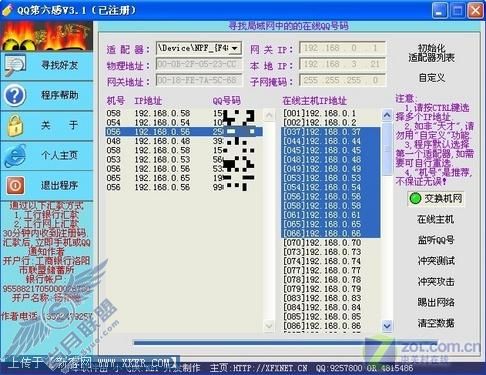486x375 pixels.
Task: Select host [083]192.168.0.83
Action: (331, 298)
